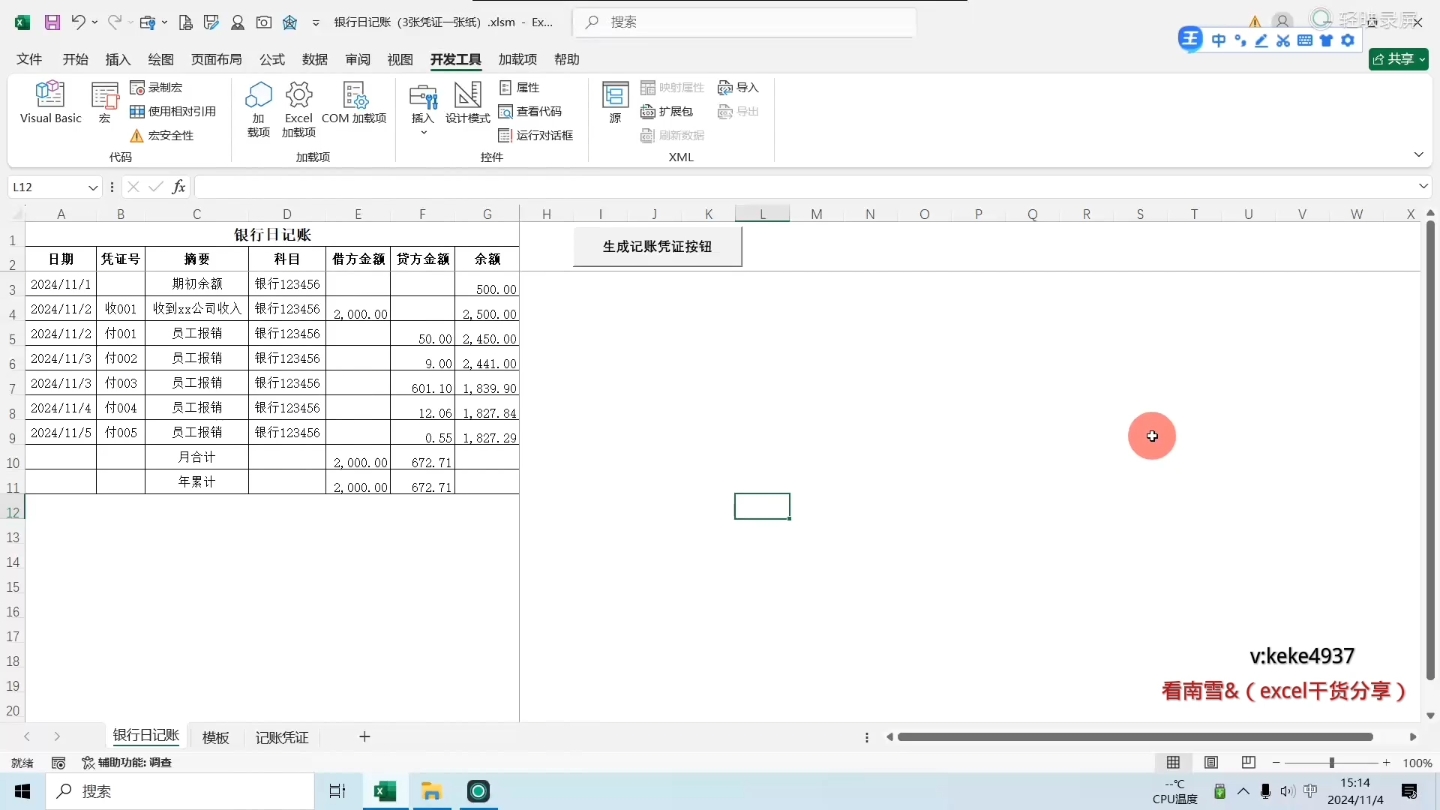The width and height of the screenshot is (1440, 810).
Task: Switch to Page Break Preview in status bar
Action: 1248,763
